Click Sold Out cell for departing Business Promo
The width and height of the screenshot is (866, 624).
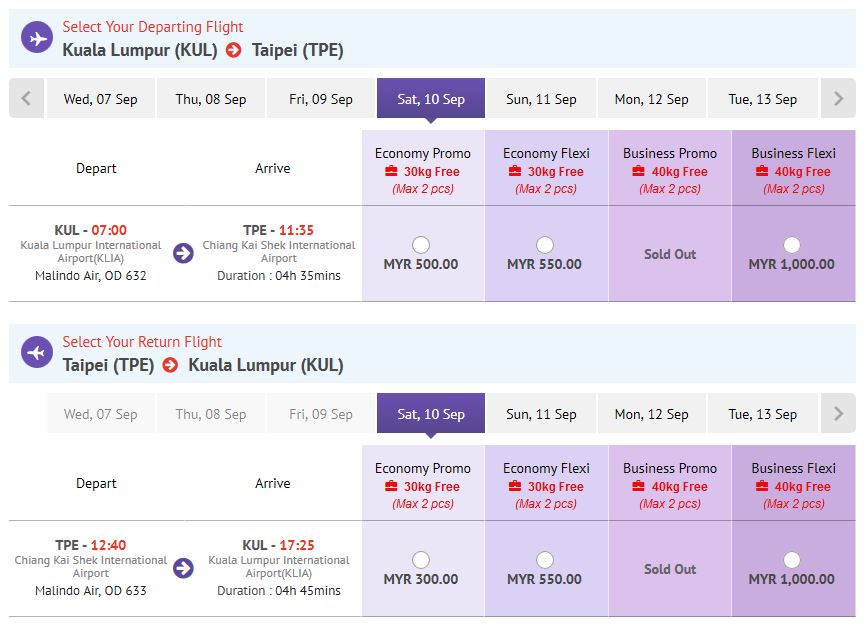coord(670,254)
